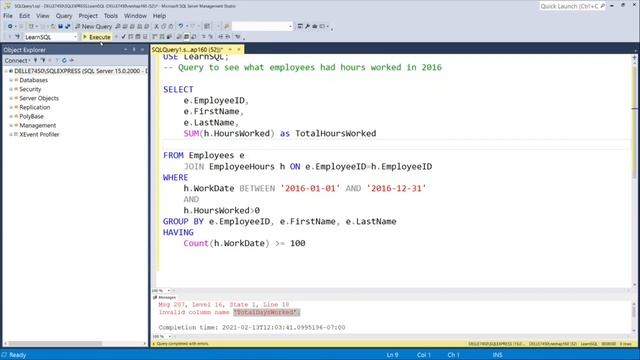Viewport: 640px width, 360px height.
Task: Expand the Databases node
Action: 11,80
